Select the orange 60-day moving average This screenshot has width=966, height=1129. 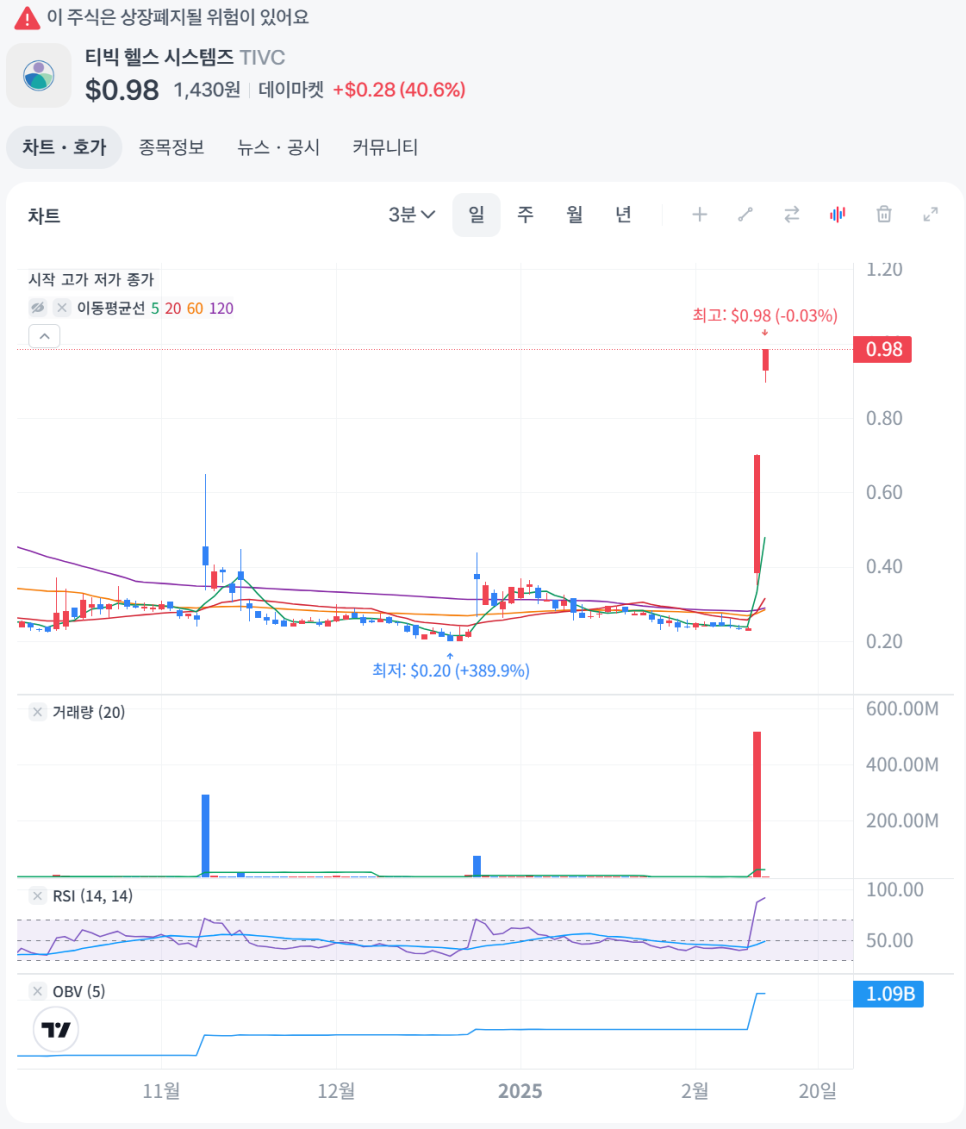195,308
